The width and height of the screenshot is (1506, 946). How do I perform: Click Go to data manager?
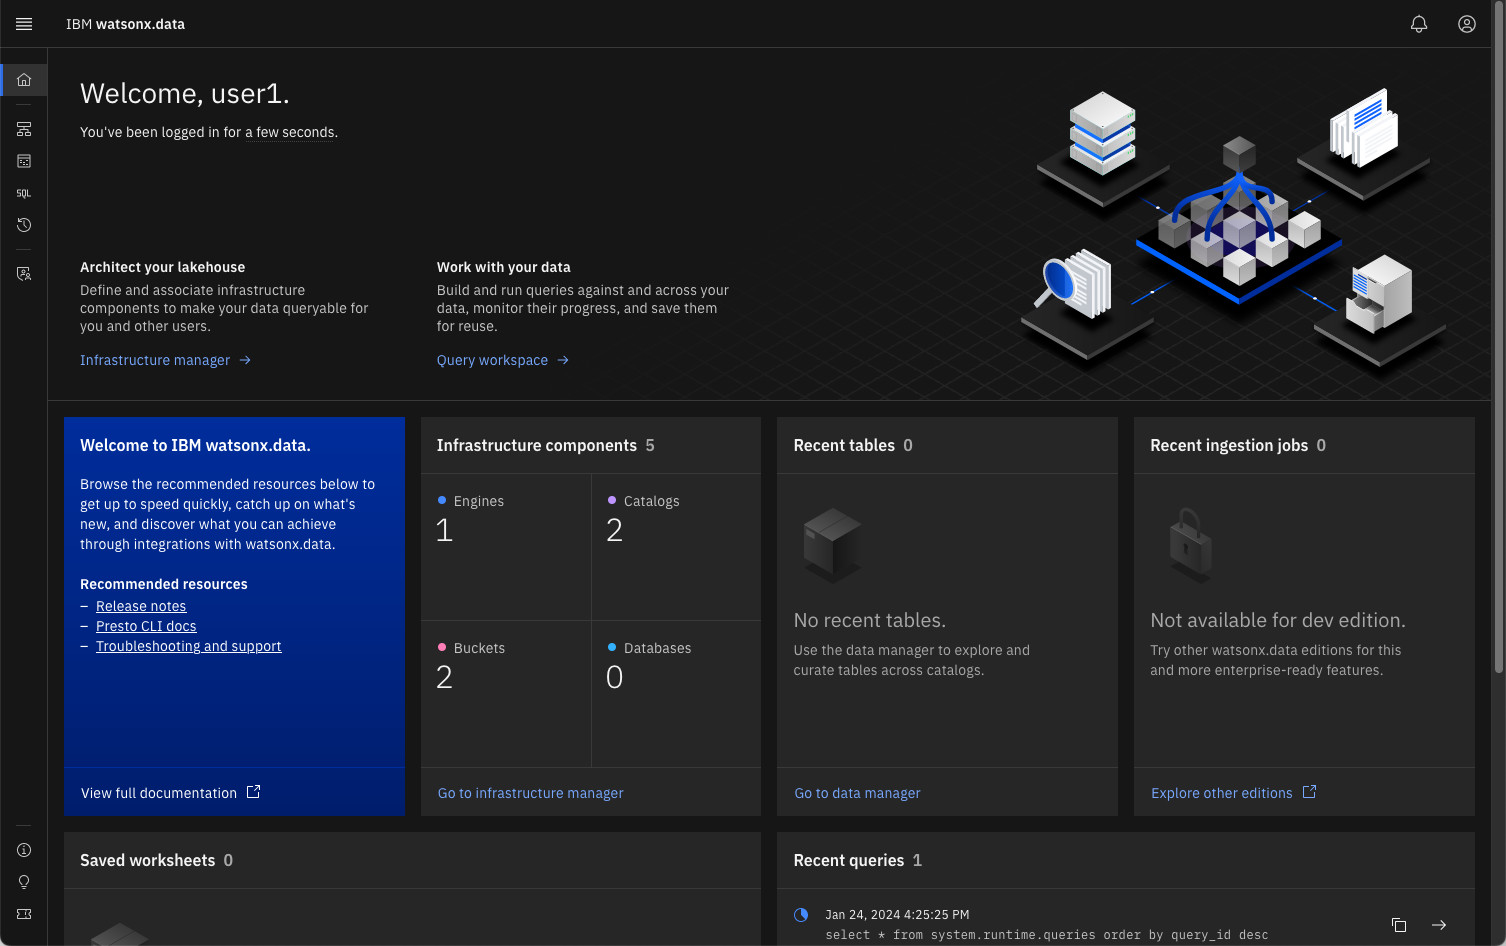point(857,793)
